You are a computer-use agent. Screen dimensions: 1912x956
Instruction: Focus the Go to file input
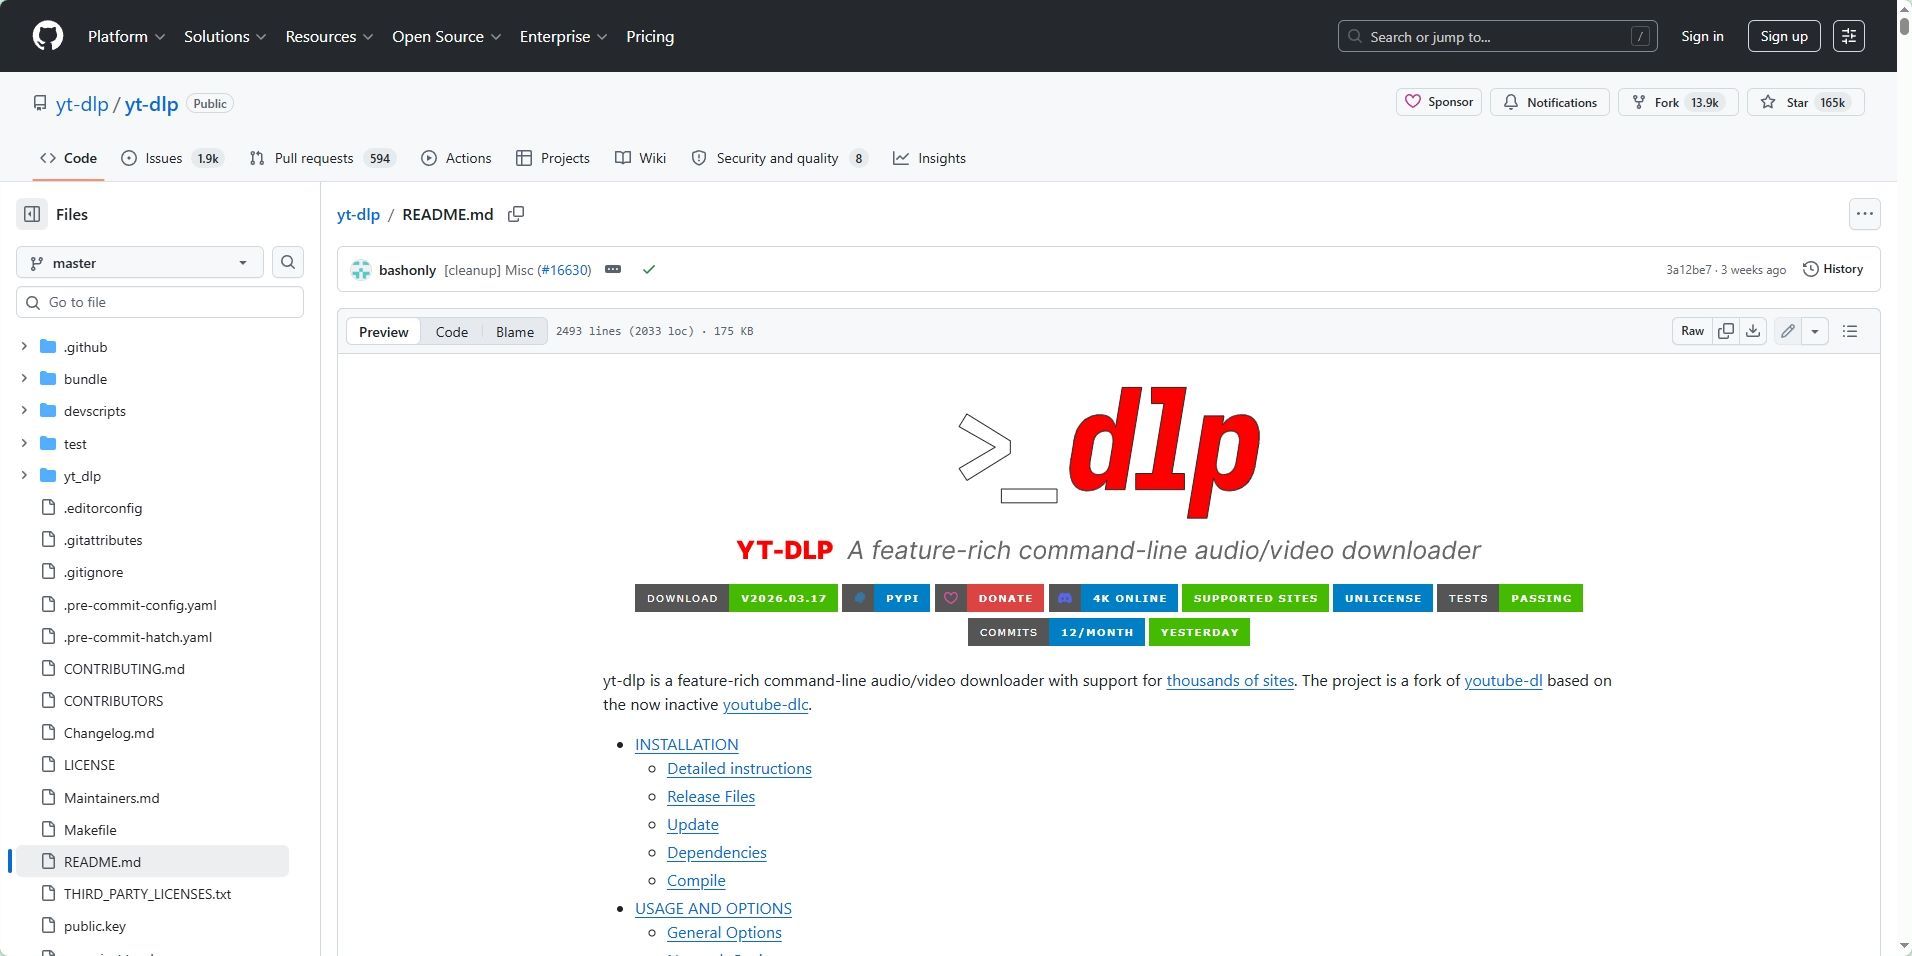(x=160, y=302)
